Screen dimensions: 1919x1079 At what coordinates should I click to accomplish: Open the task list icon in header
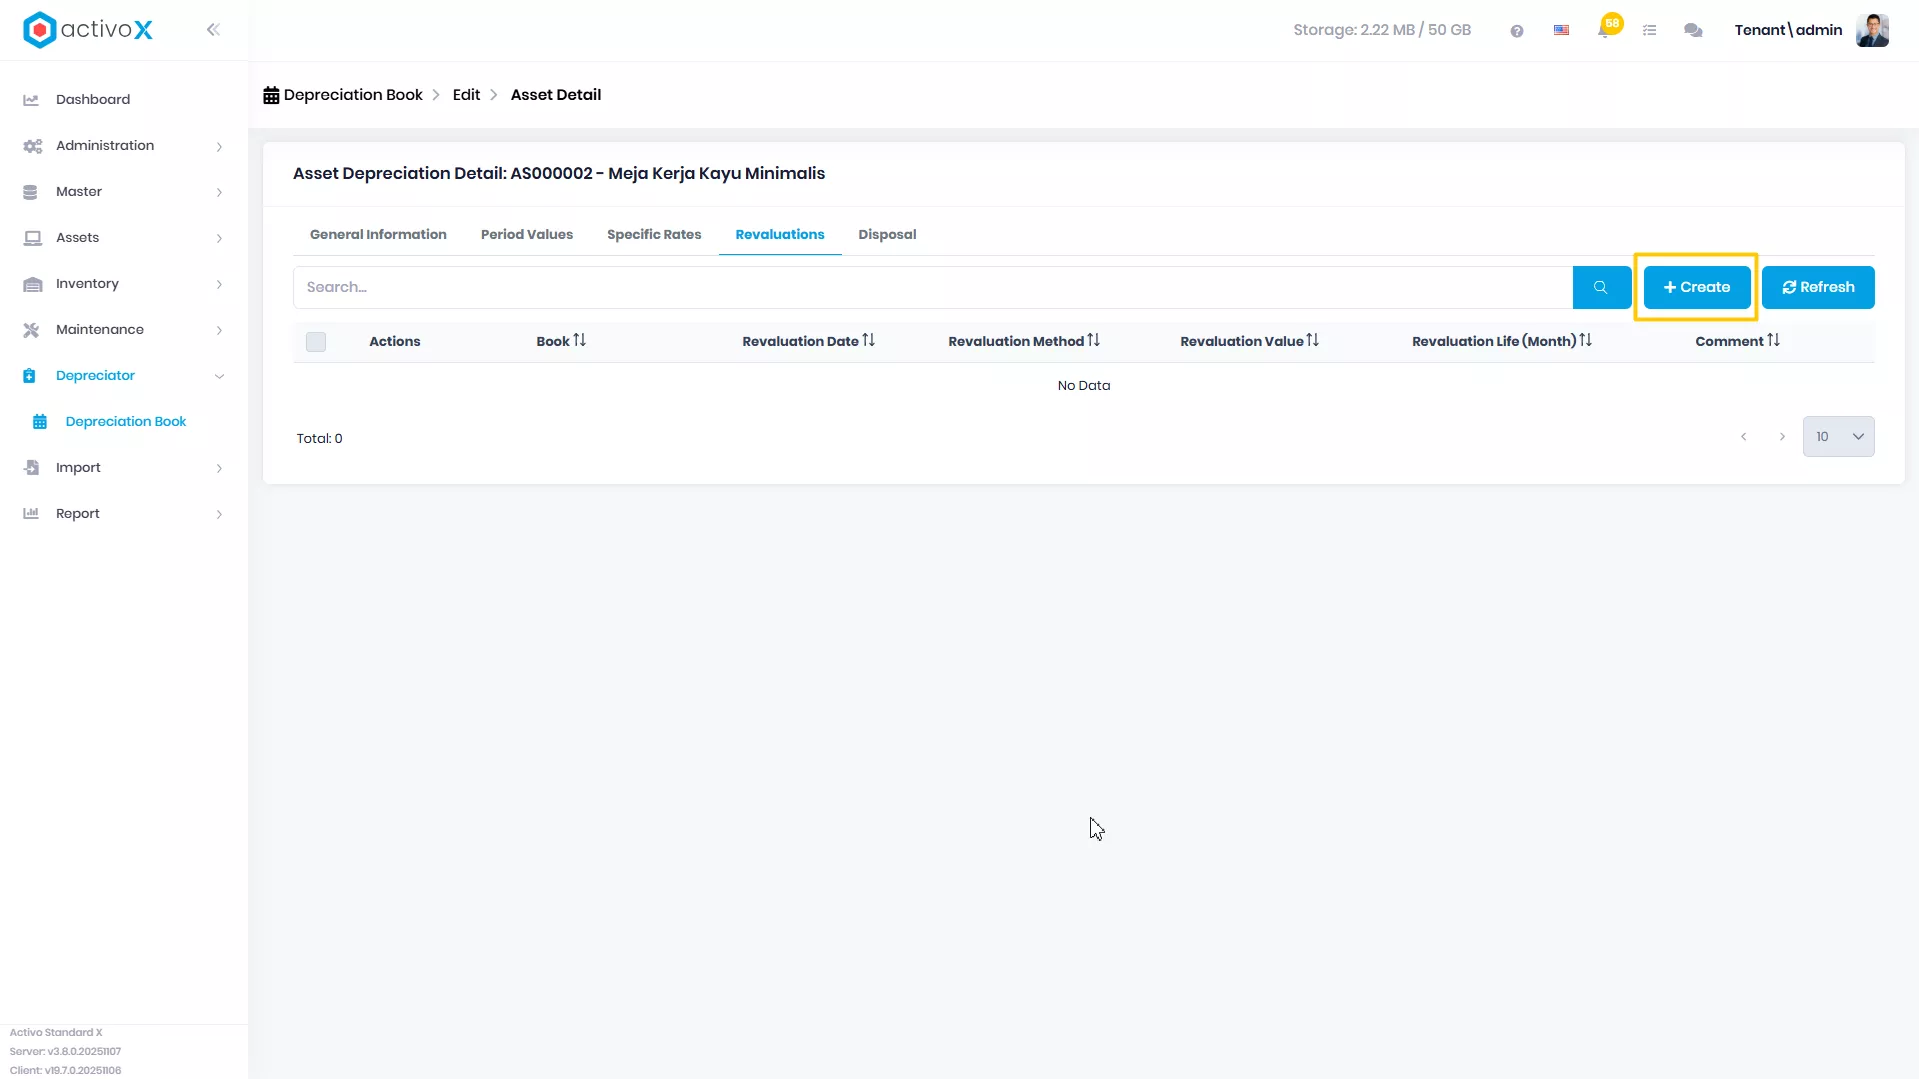coord(1649,31)
